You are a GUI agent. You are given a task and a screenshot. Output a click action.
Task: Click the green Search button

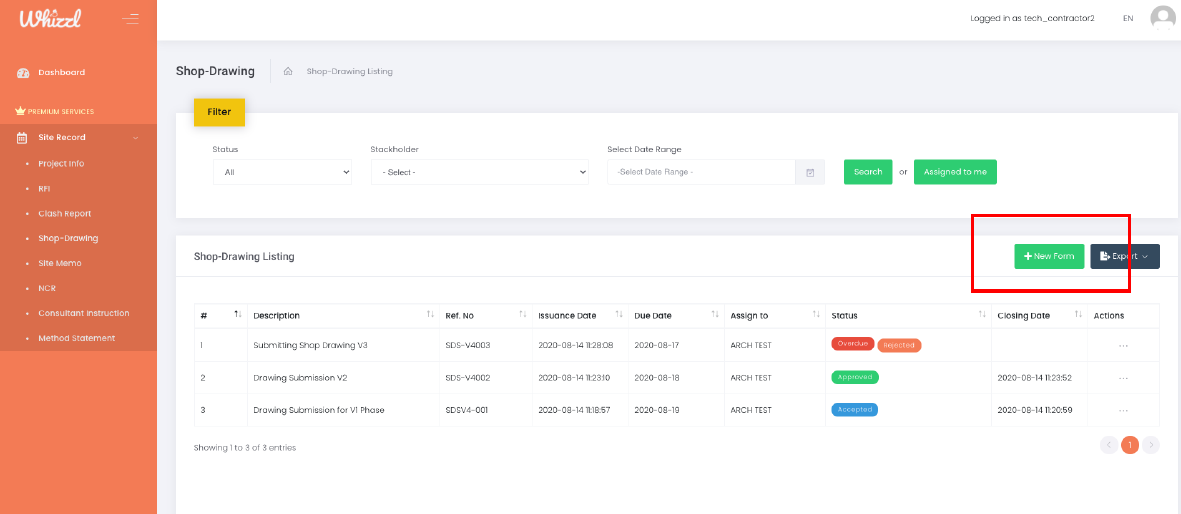click(x=867, y=172)
